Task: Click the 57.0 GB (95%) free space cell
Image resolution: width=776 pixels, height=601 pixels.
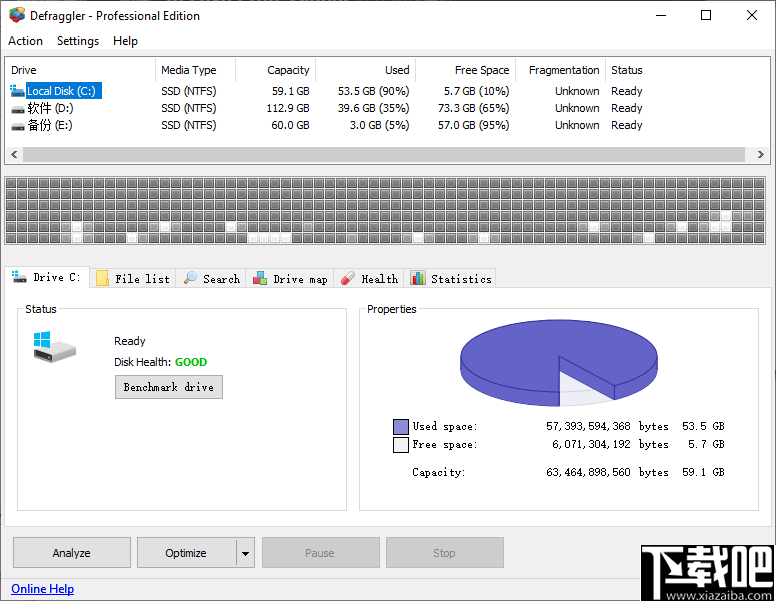Action: point(474,125)
